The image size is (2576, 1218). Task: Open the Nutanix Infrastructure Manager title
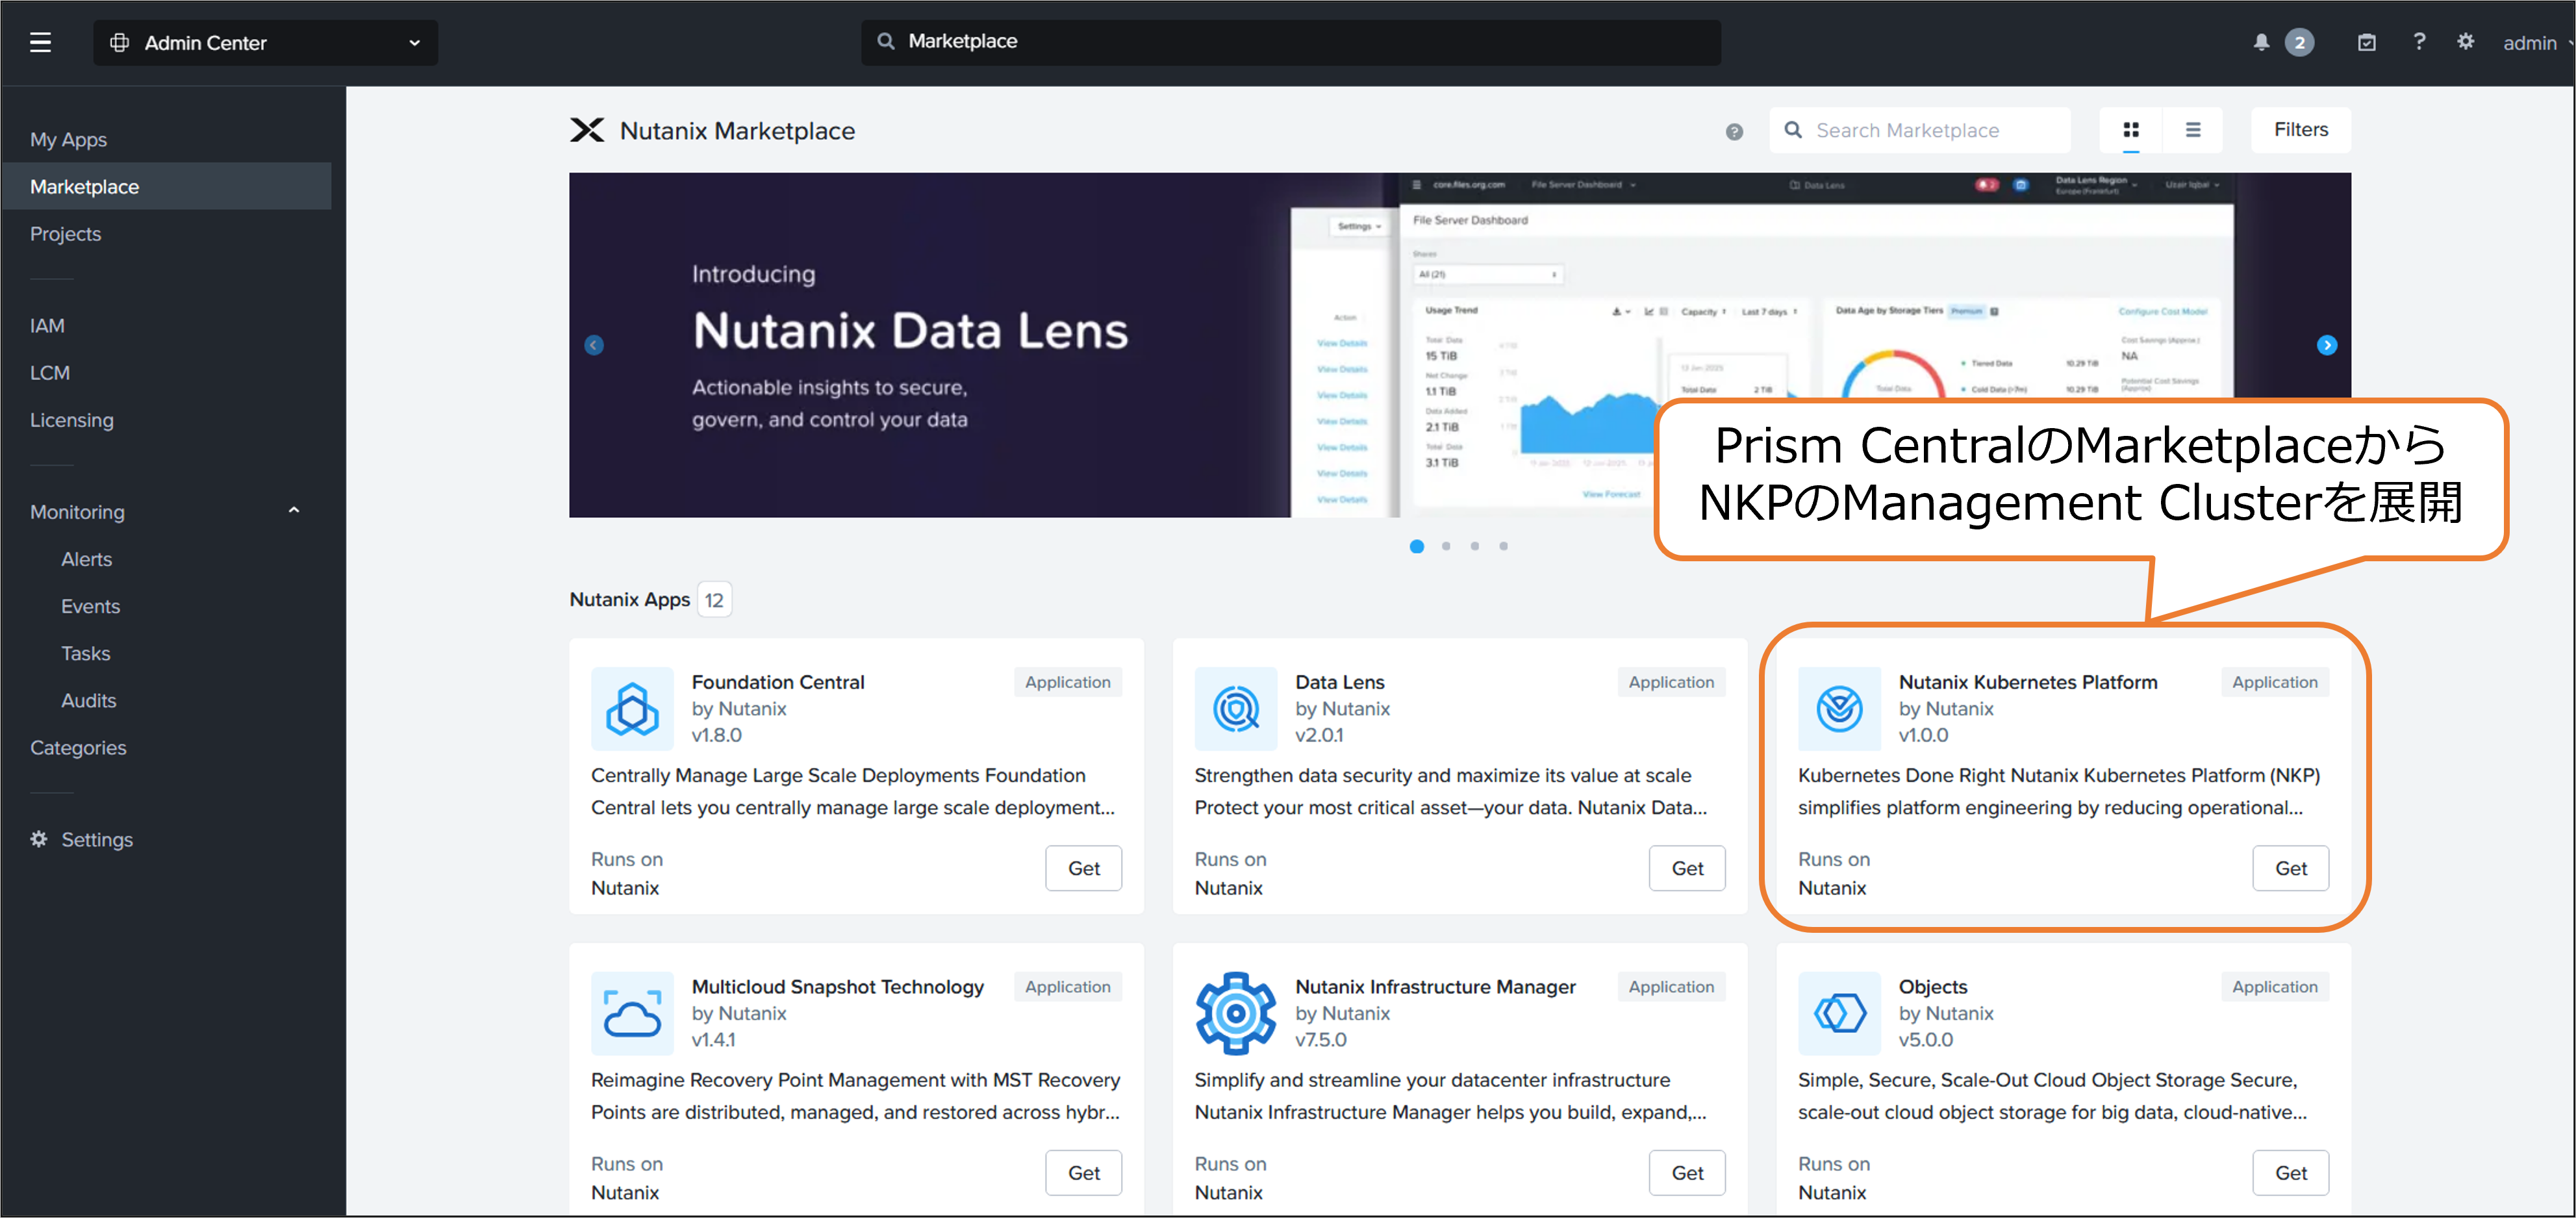(x=1435, y=987)
